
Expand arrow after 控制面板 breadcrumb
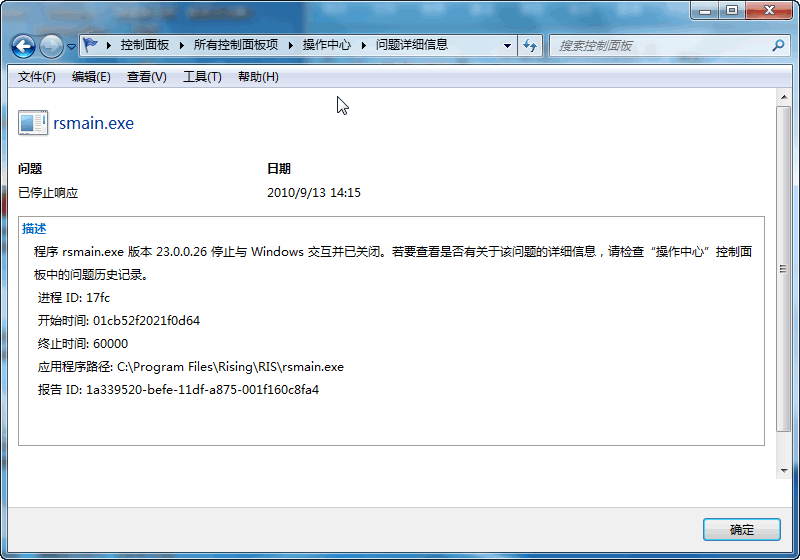181,45
